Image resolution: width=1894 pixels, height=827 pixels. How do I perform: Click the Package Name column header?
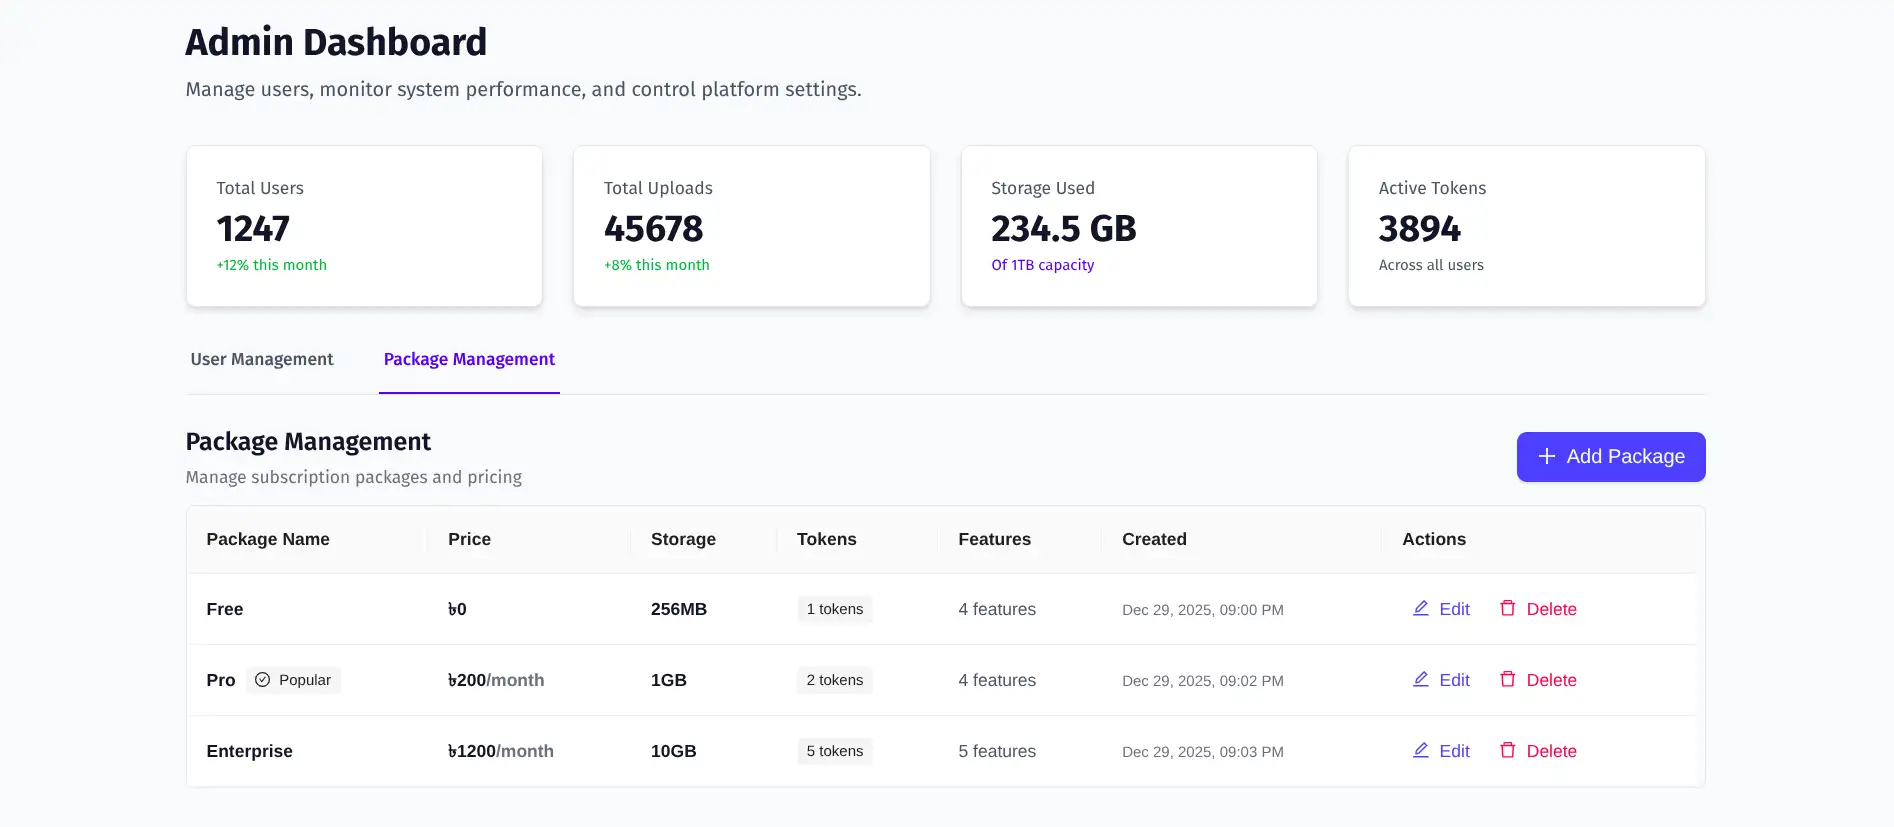268,539
